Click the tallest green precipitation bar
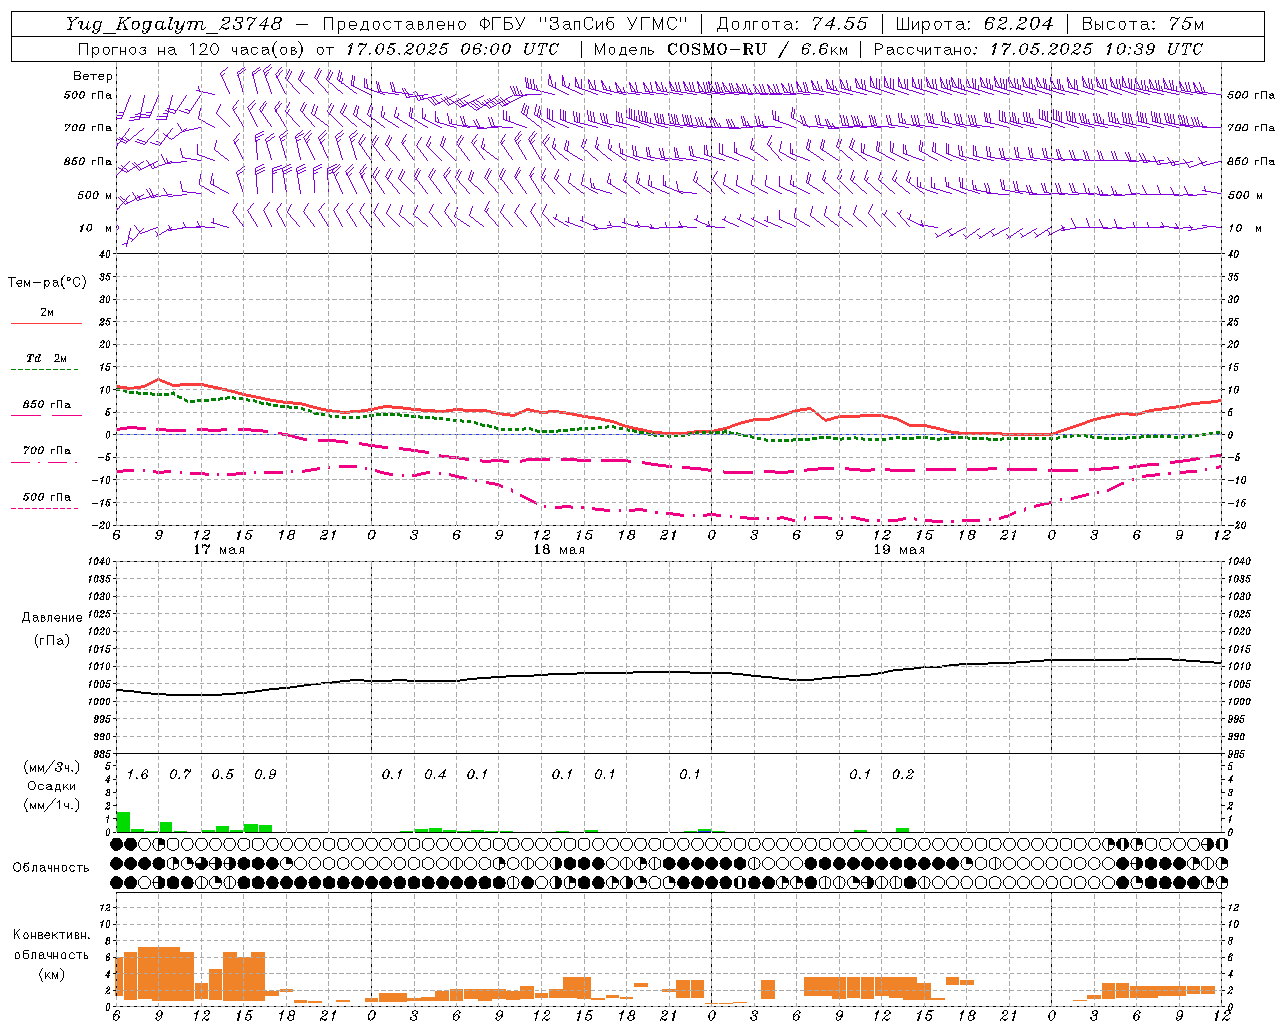Screen dimensions: 1280x1024 coord(123,821)
